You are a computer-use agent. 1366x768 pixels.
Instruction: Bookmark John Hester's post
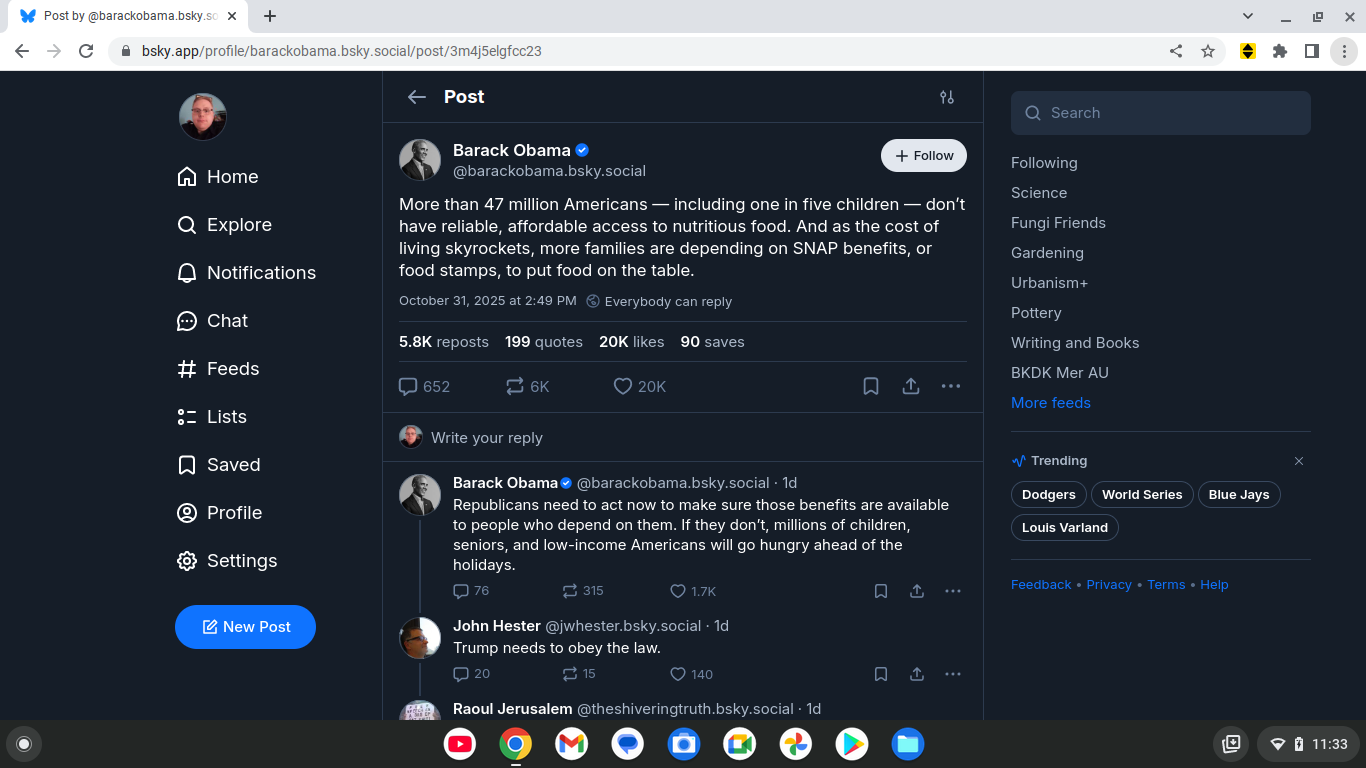point(881,674)
